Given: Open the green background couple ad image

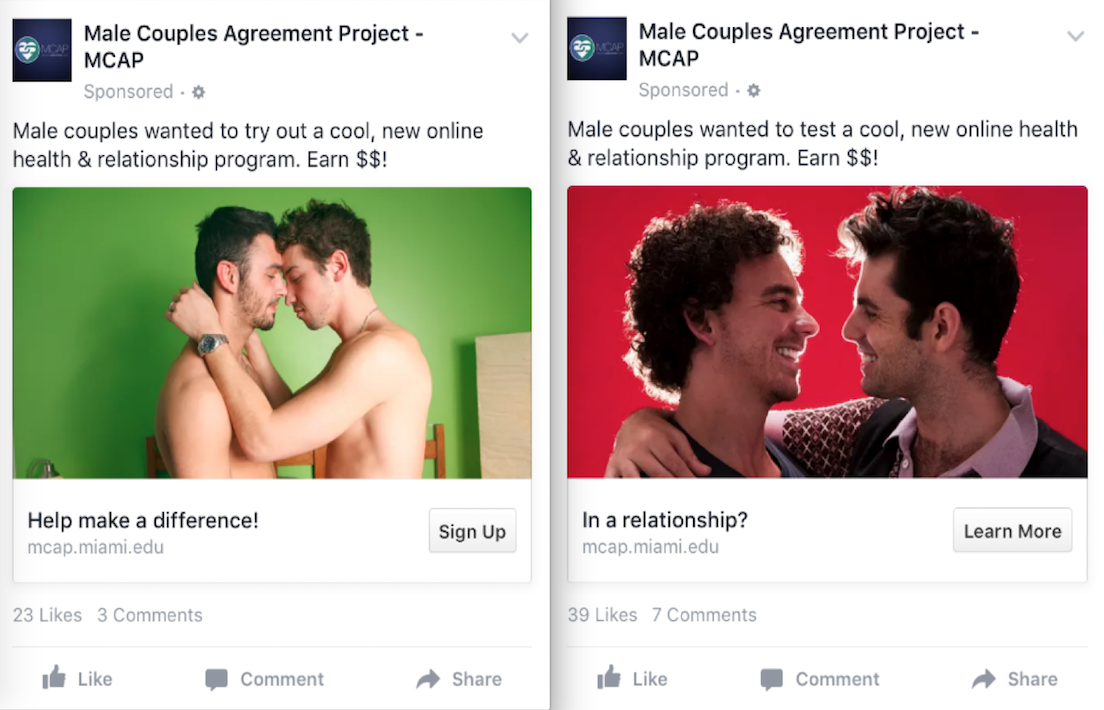Looking at the screenshot, I should coord(272,333).
